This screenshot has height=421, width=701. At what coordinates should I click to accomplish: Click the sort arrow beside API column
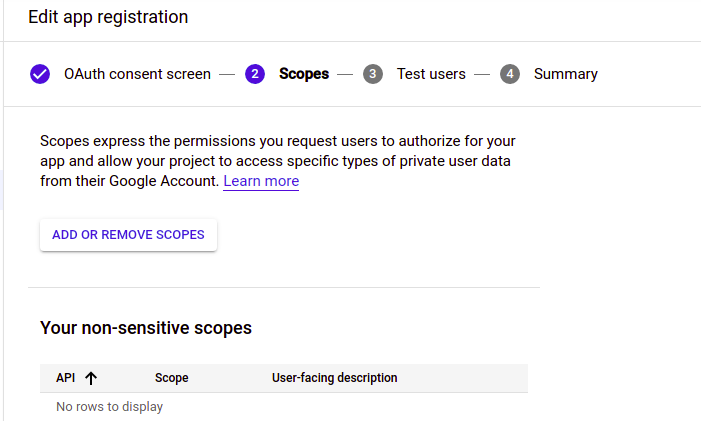91,378
